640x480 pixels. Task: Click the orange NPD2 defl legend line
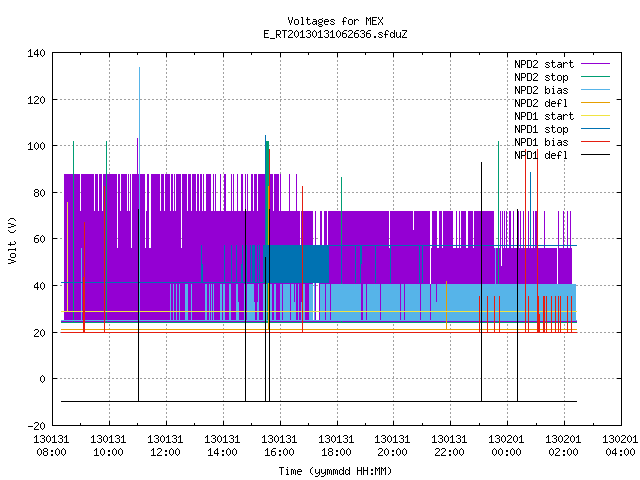(x=596, y=102)
